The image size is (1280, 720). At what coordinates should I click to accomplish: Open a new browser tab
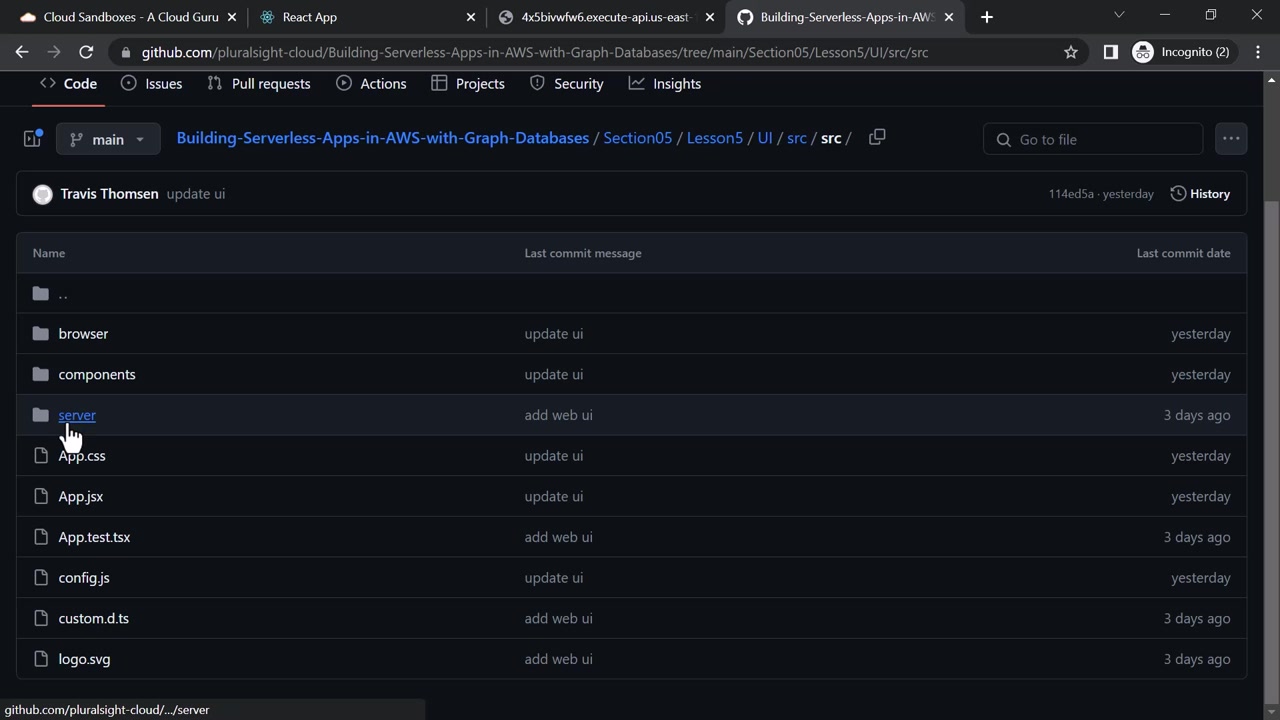pyautogui.click(x=987, y=17)
